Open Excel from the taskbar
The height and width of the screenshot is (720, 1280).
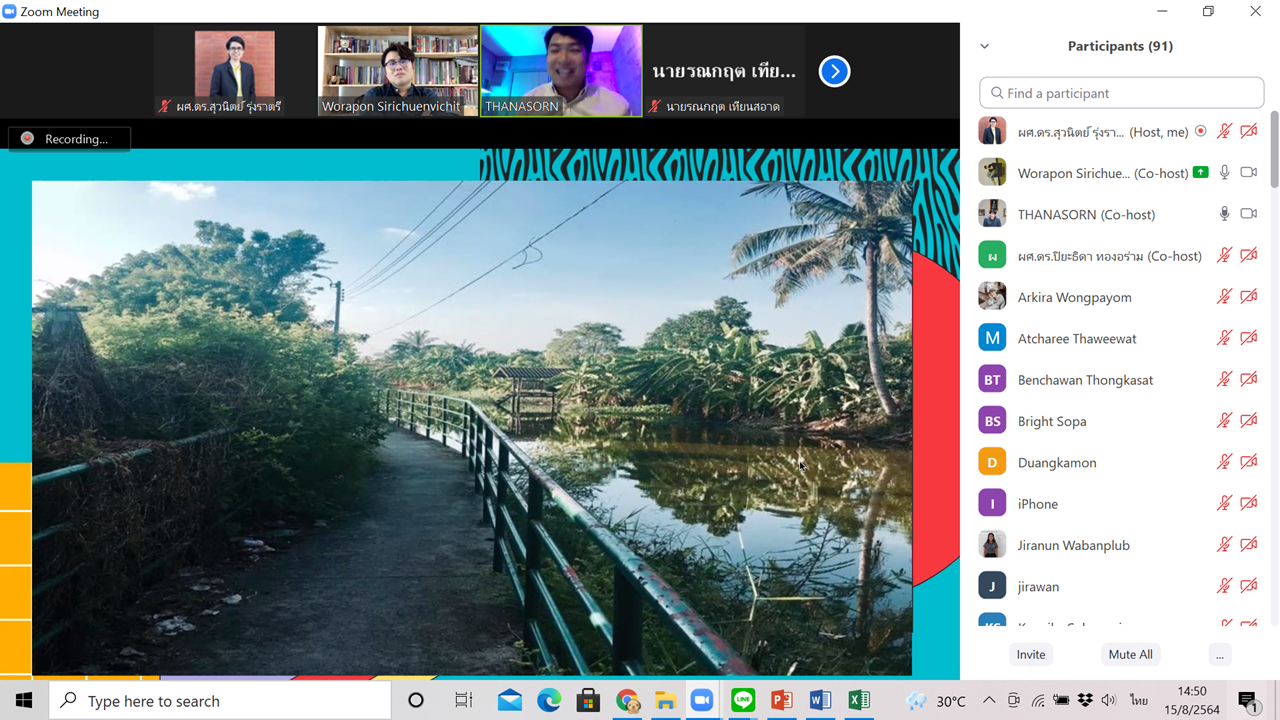coord(859,700)
